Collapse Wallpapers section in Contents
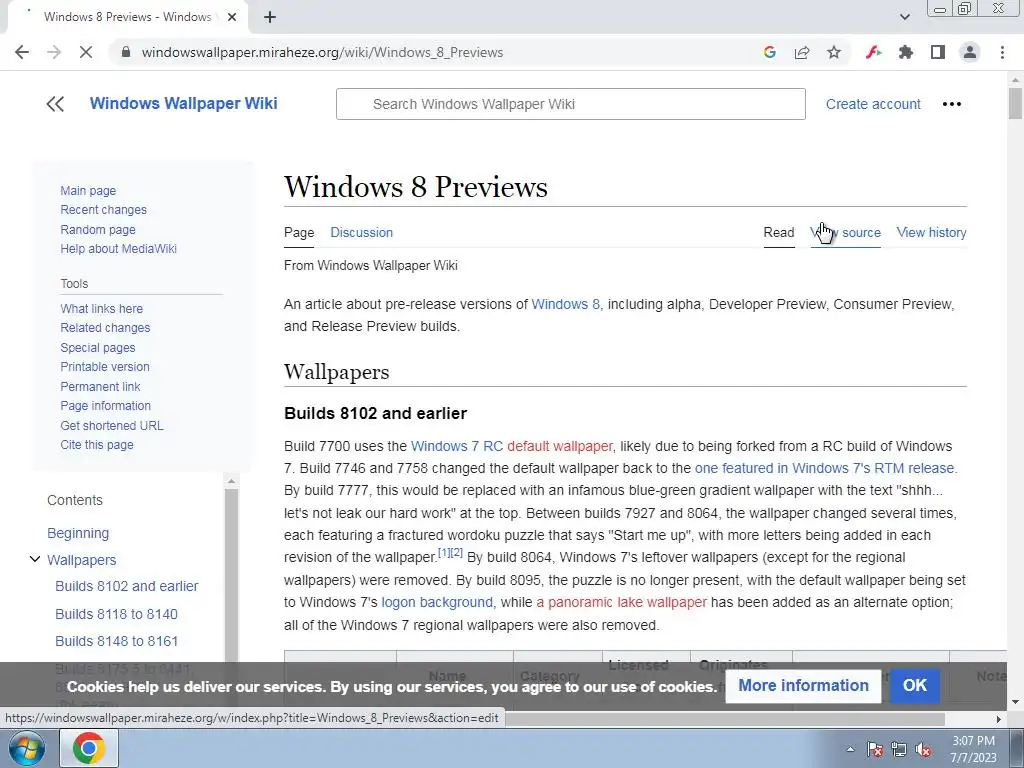 pyautogui.click(x=35, y=560)
